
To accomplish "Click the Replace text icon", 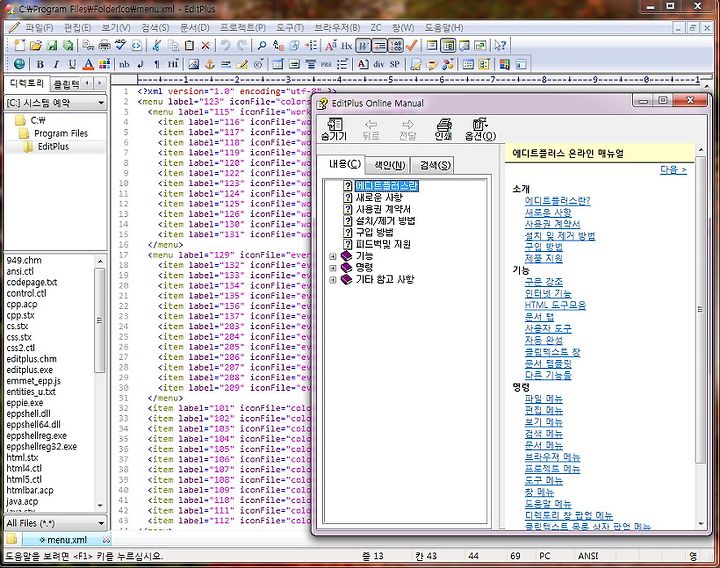I will tap(278, 45).
